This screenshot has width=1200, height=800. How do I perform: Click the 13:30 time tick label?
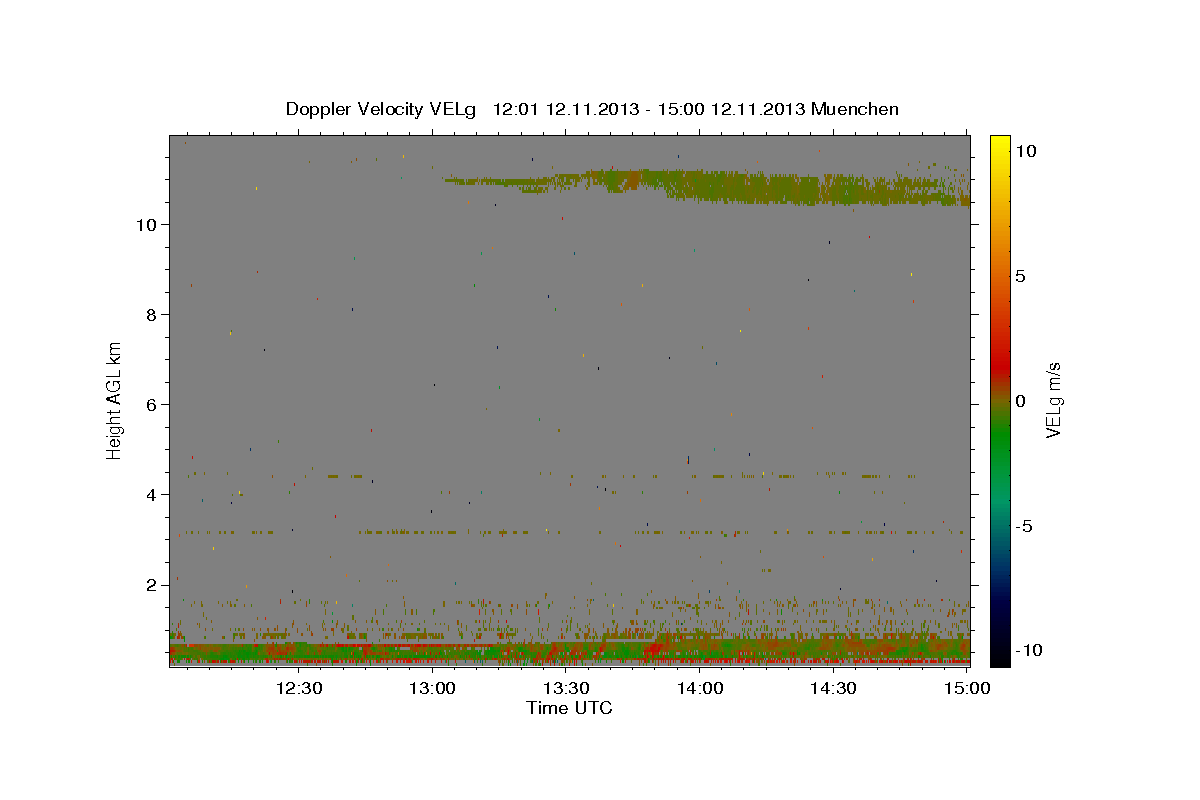(x=565, y=688)
